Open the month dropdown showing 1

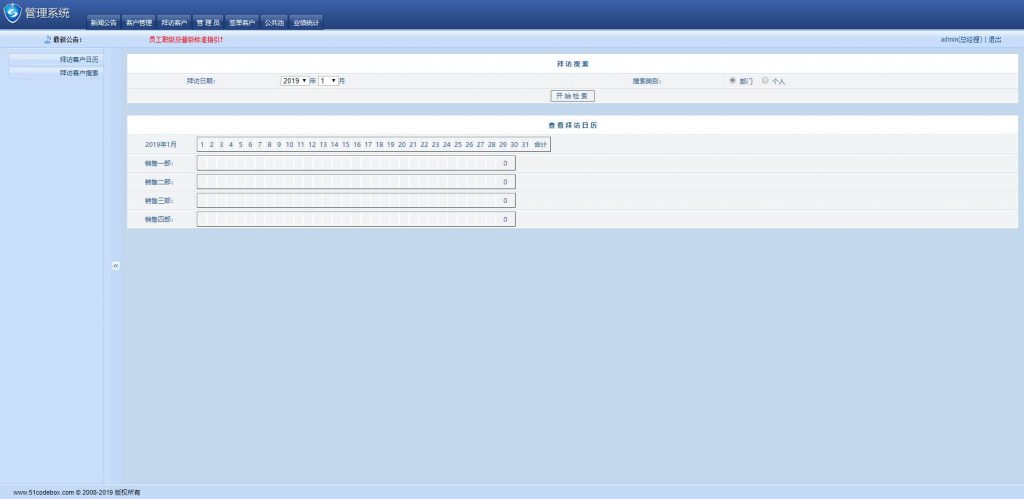pos(327,80)
